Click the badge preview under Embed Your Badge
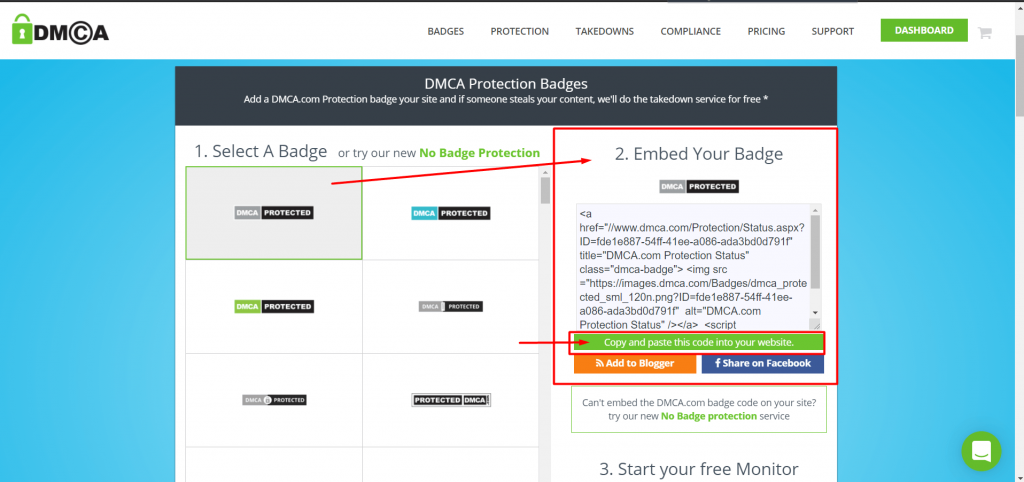The height and width of the screenshot is (482, 1024). point(699,187)
